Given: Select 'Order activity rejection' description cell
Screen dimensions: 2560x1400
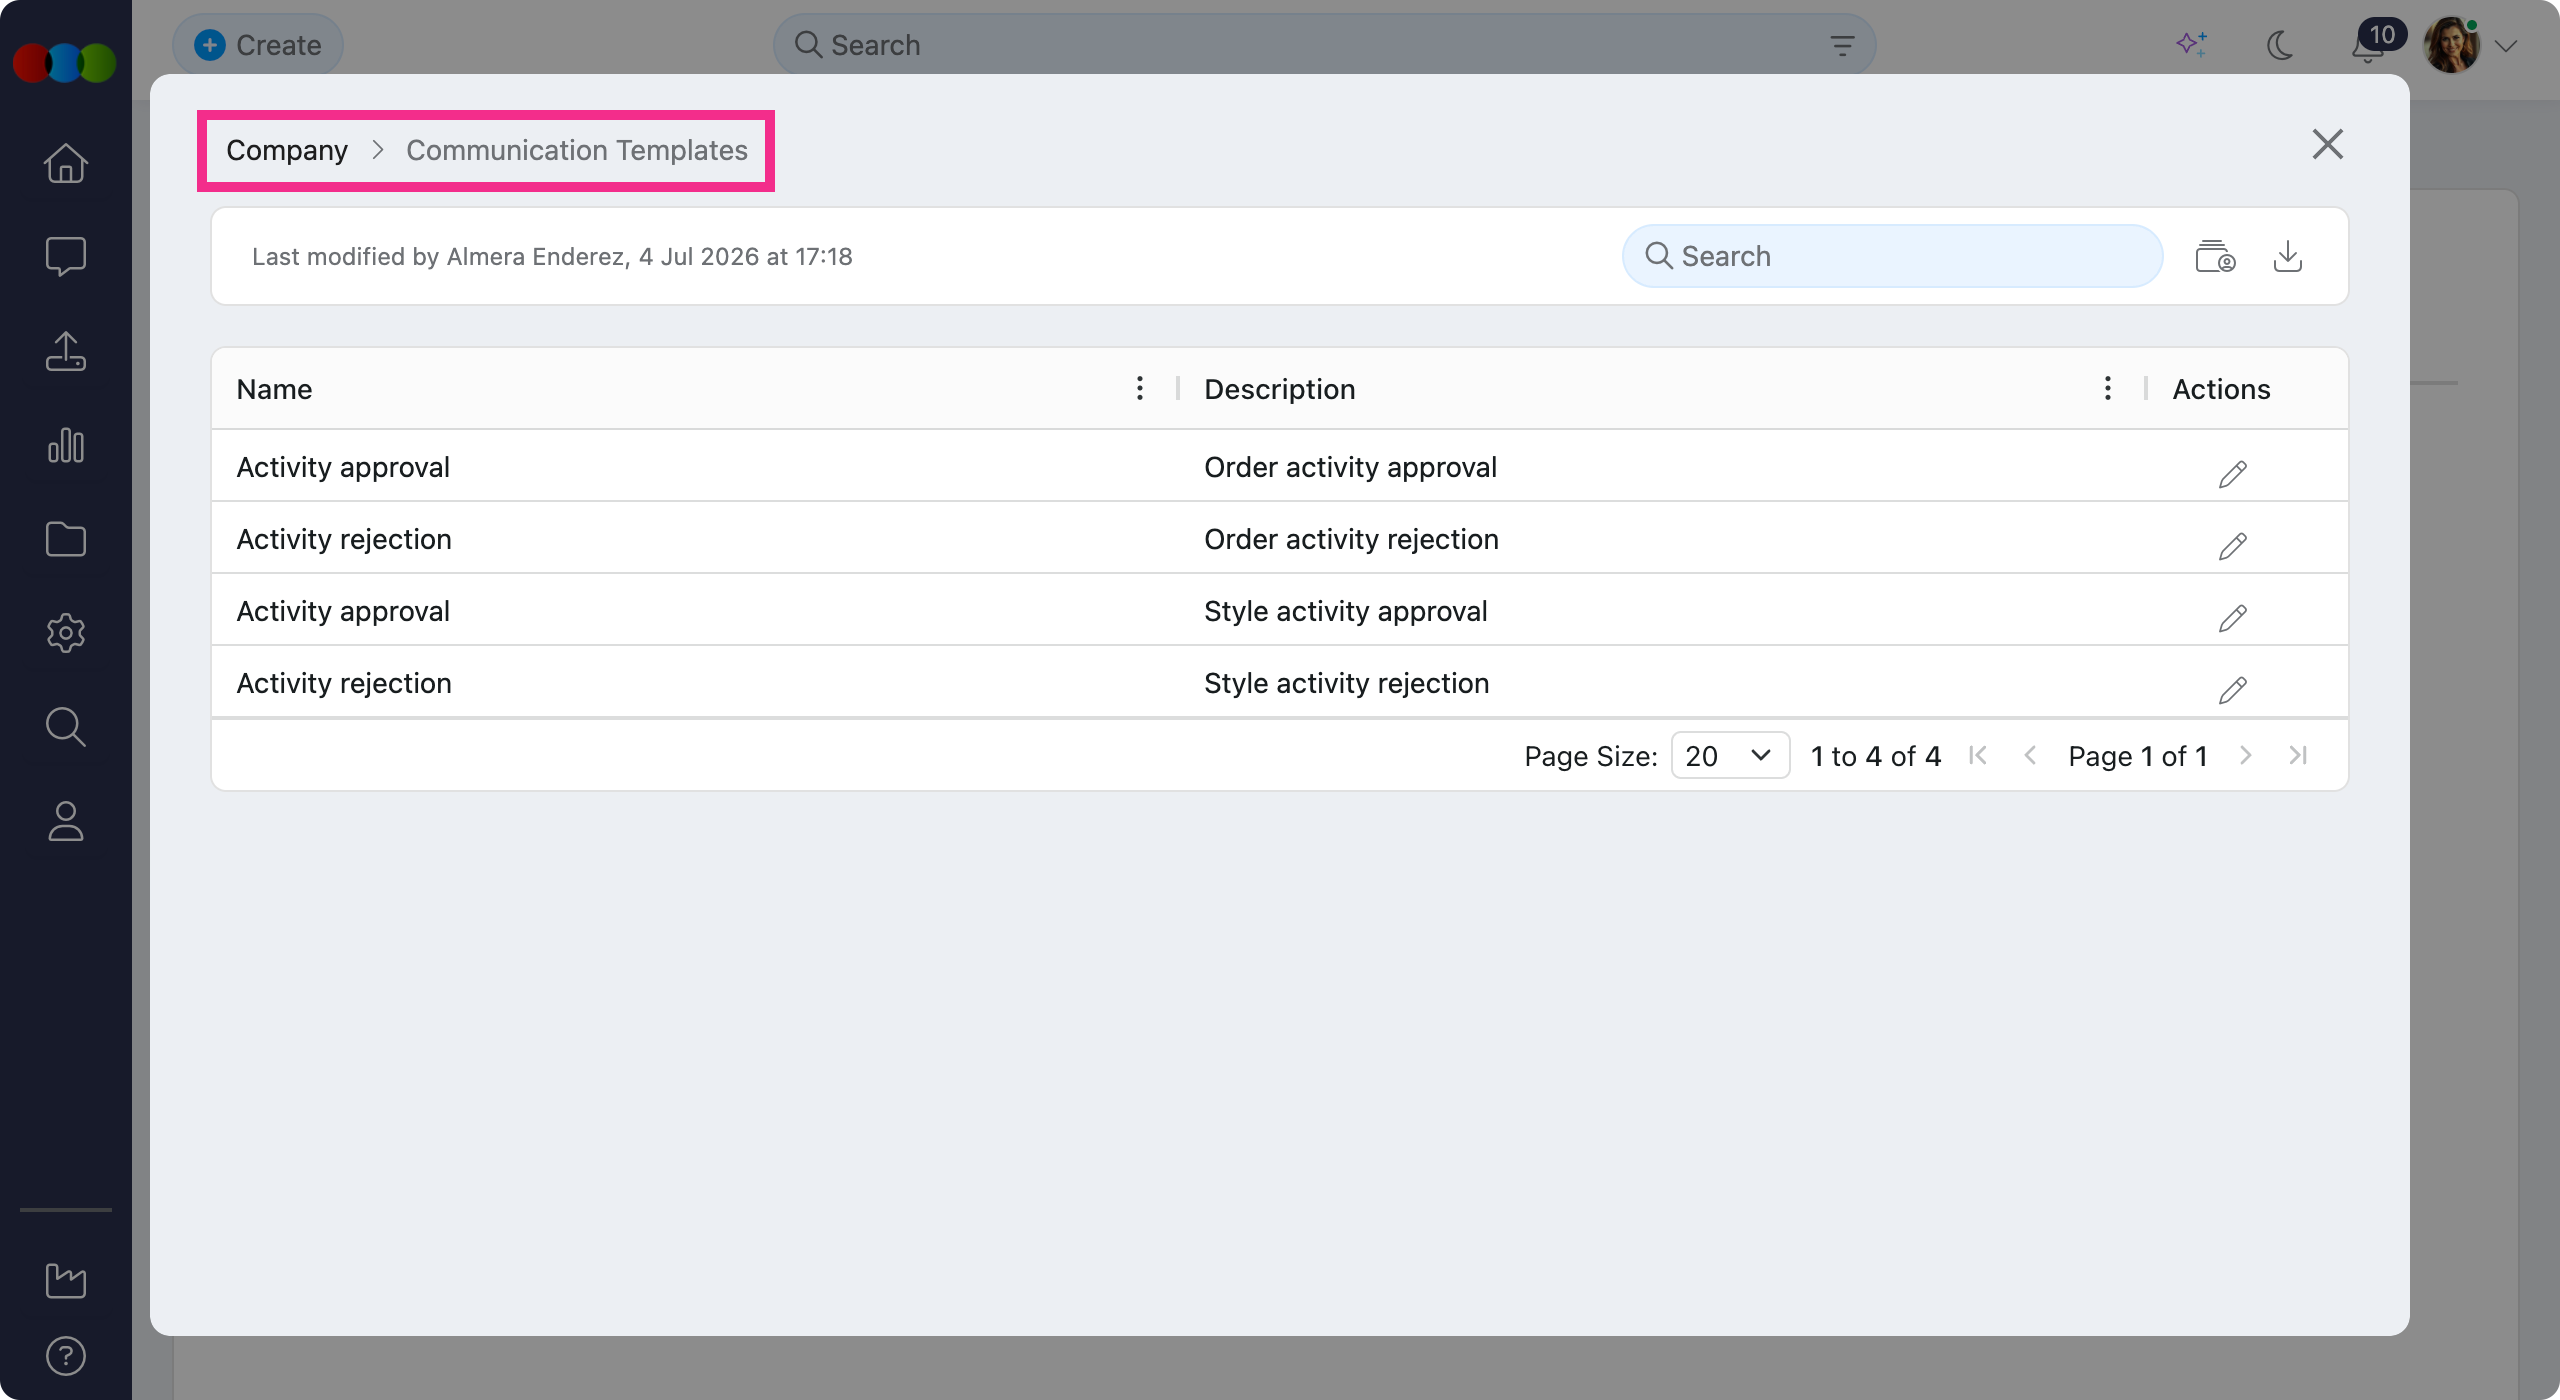Looking at the screenshot, I should point(1351,539).
